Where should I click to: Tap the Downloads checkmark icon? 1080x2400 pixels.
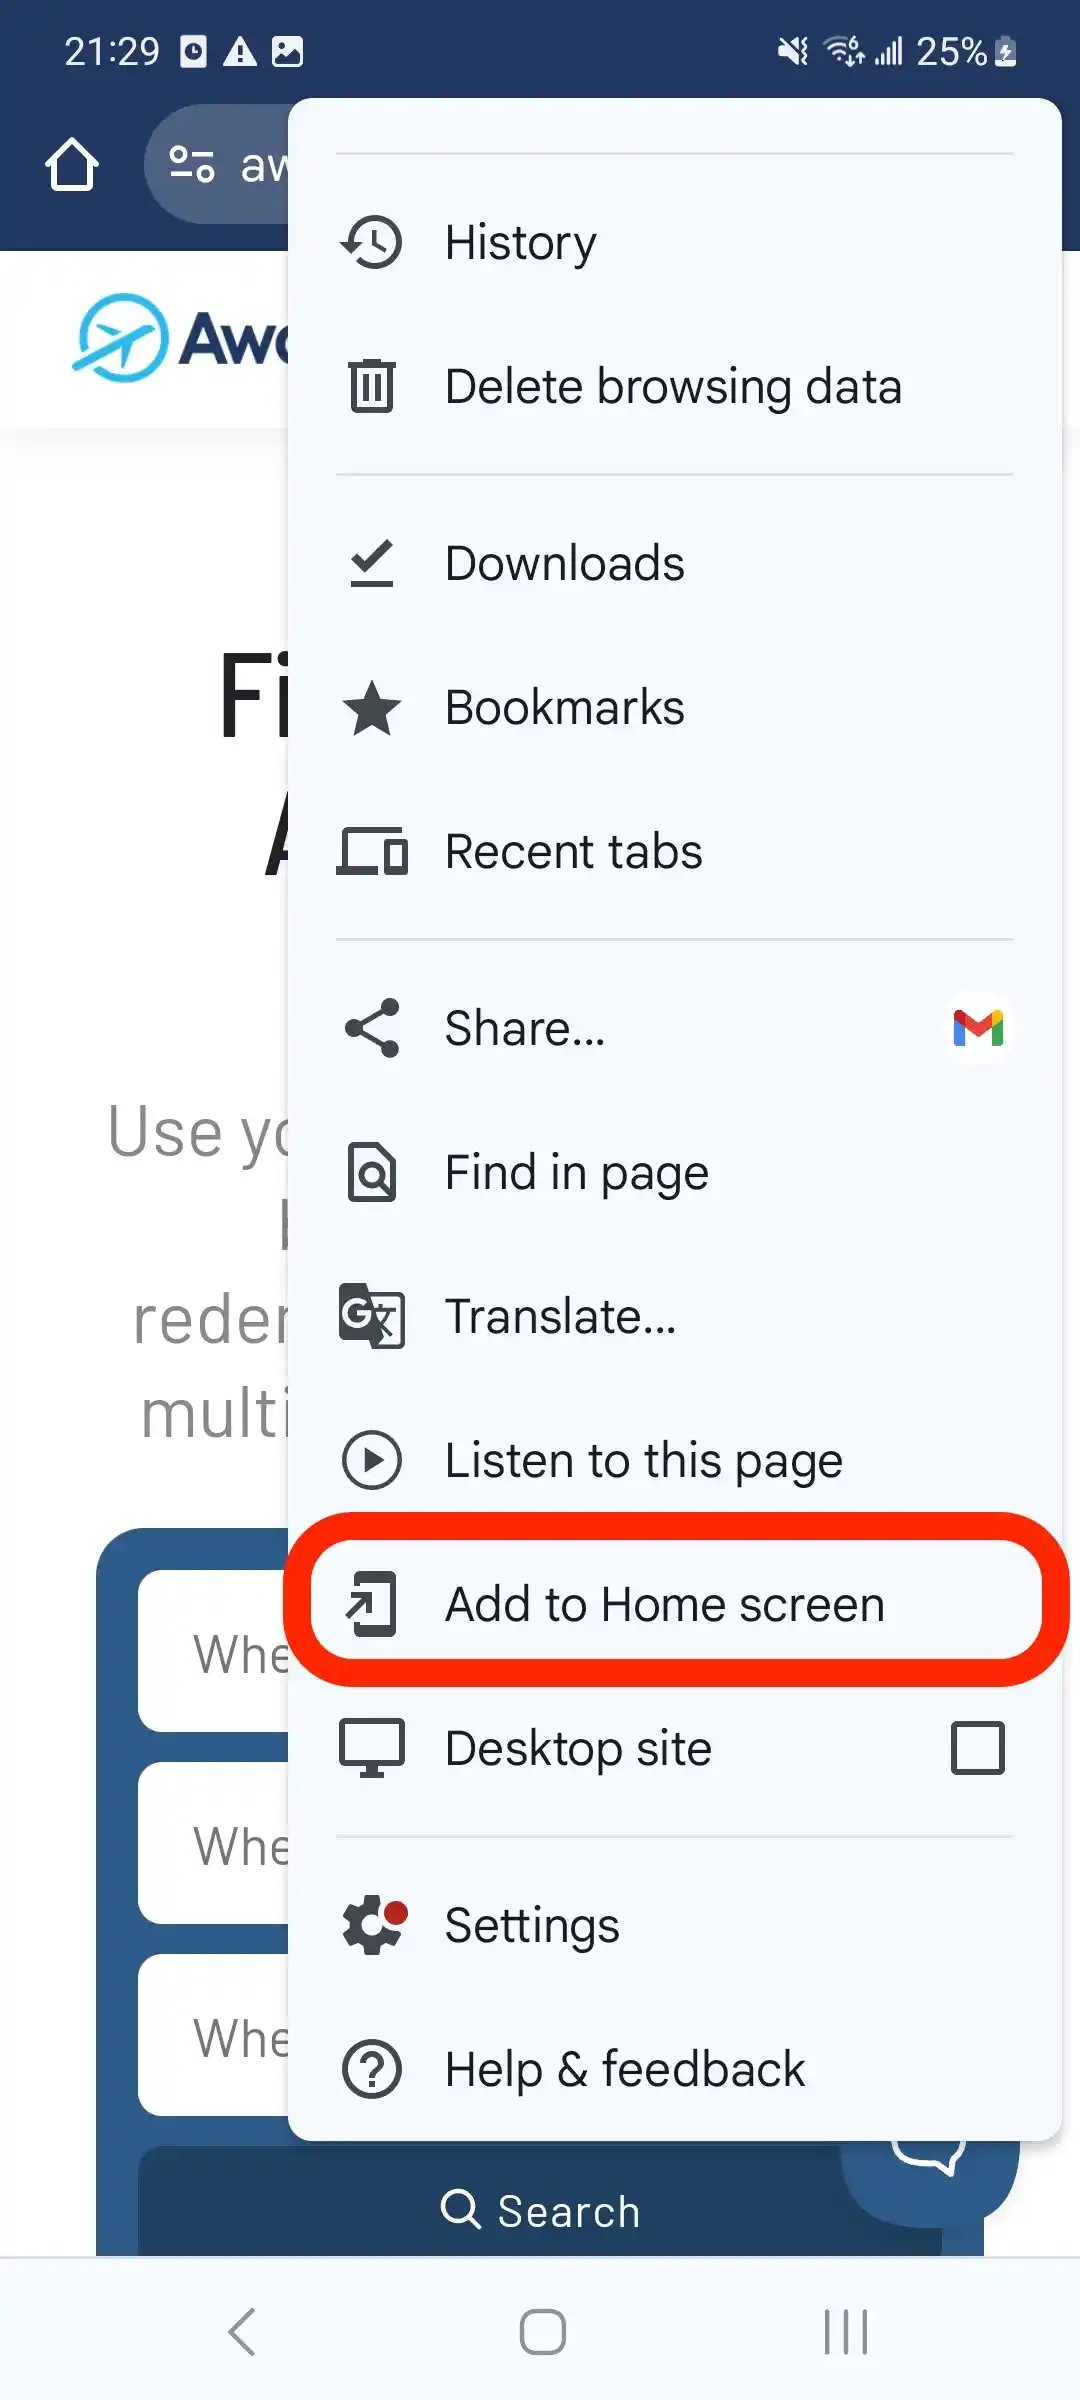pyautogui.click(x=371, y=563)
